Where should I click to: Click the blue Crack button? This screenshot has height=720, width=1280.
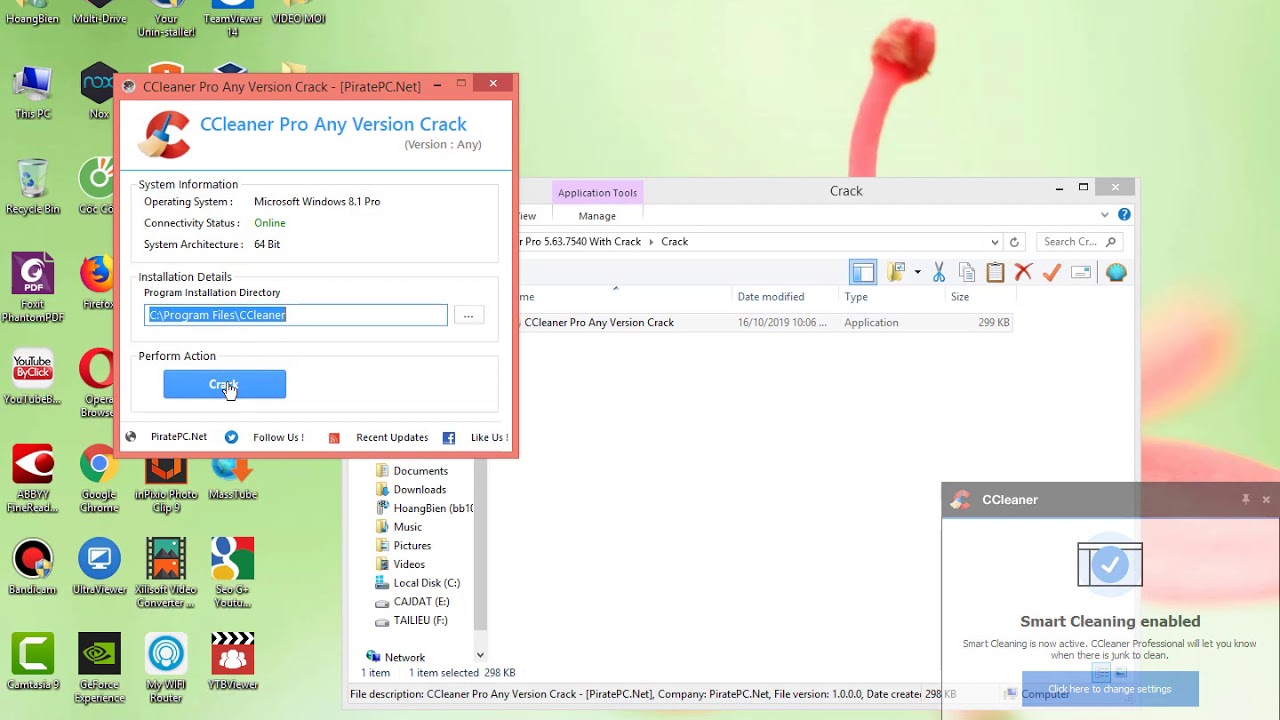(224, 384)
